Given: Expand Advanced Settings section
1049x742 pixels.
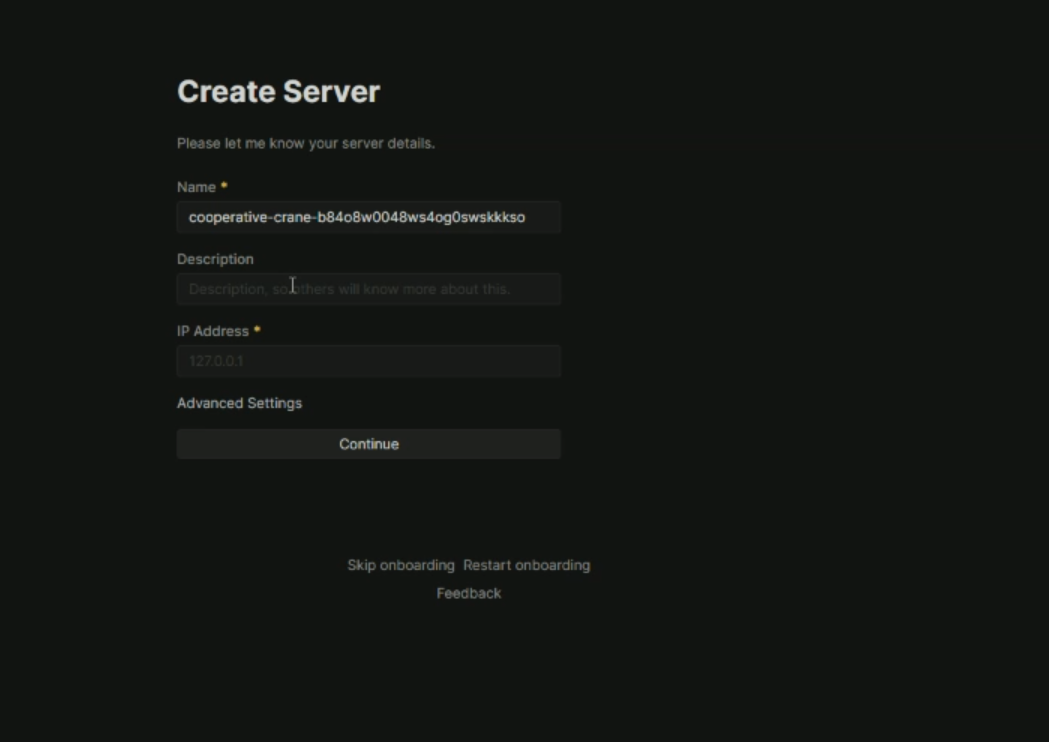Looking at the screenshot, I should [x=239, y=403].
